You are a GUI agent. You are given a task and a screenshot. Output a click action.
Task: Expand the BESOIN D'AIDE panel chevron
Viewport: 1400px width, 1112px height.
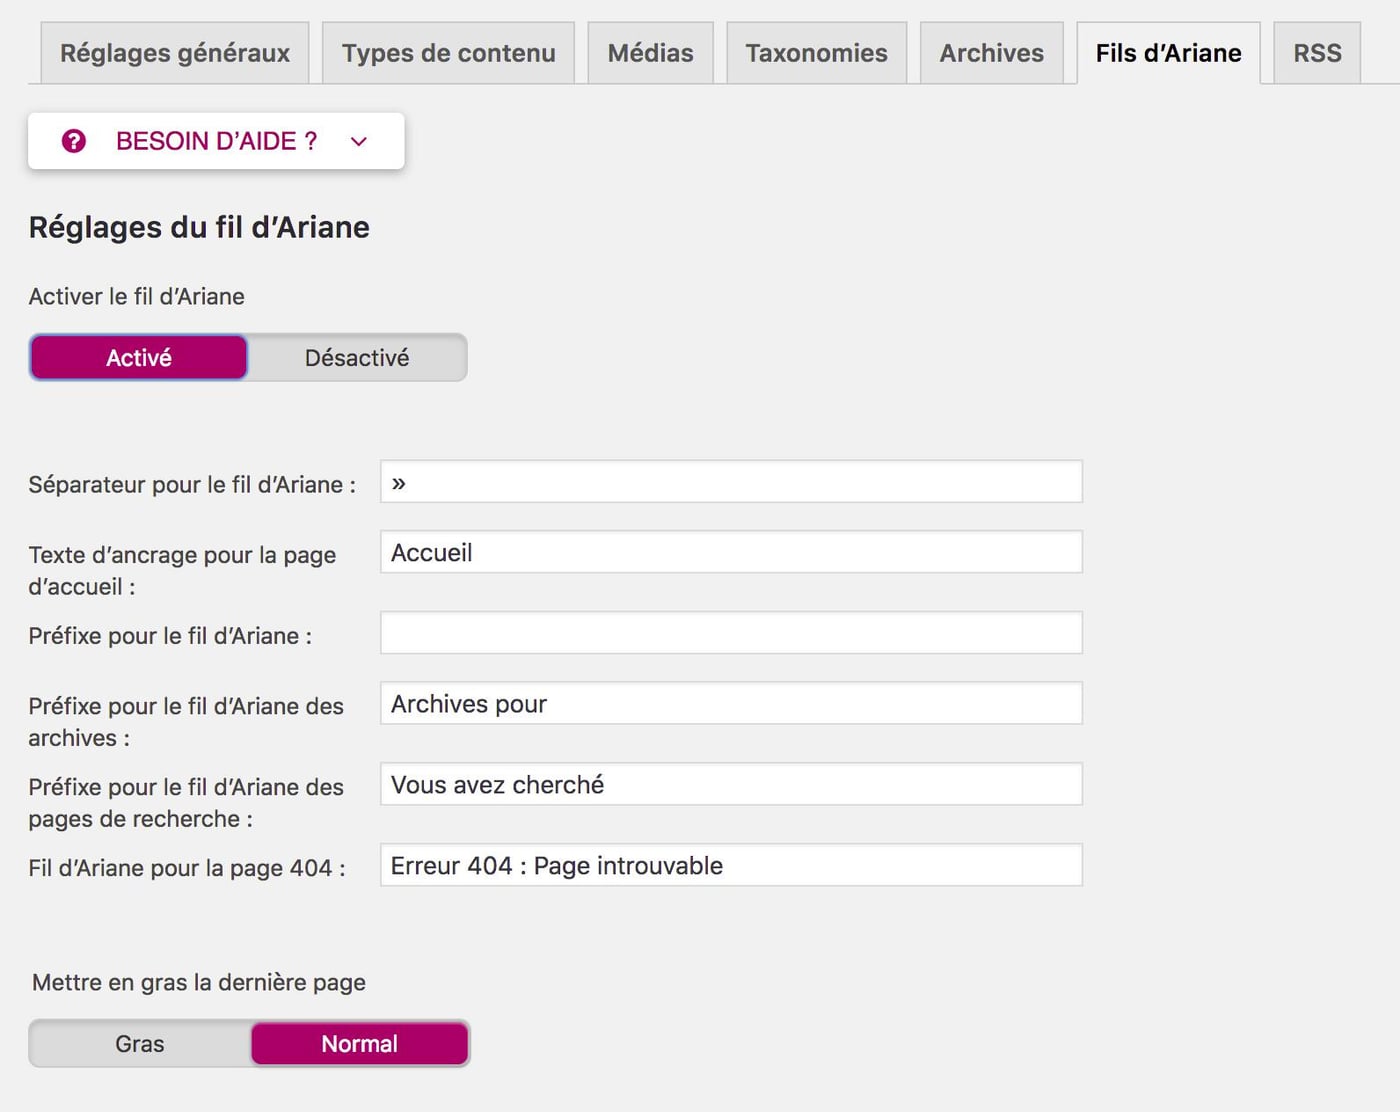pos(358,141)
